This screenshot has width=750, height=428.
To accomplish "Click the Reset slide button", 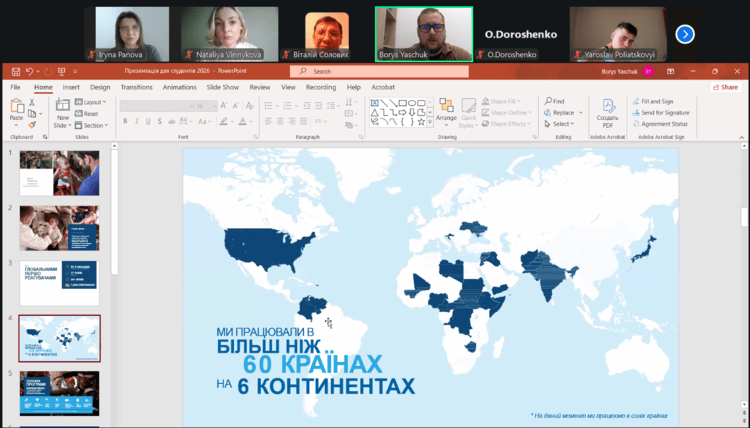I will (91, 113).
